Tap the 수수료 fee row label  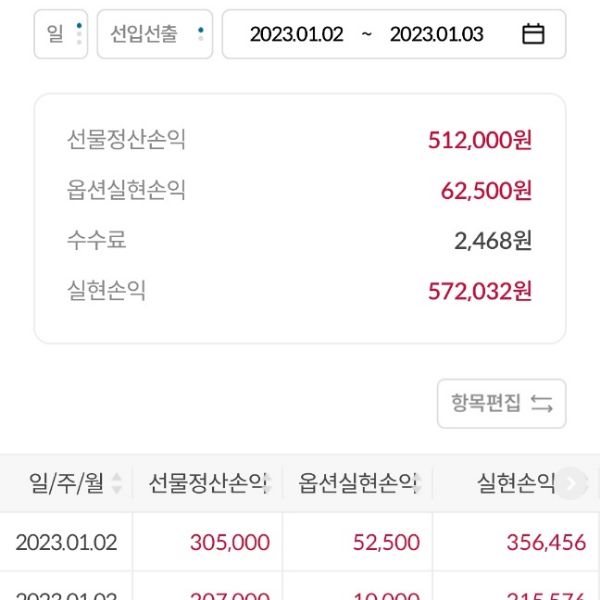coord(97,240)
